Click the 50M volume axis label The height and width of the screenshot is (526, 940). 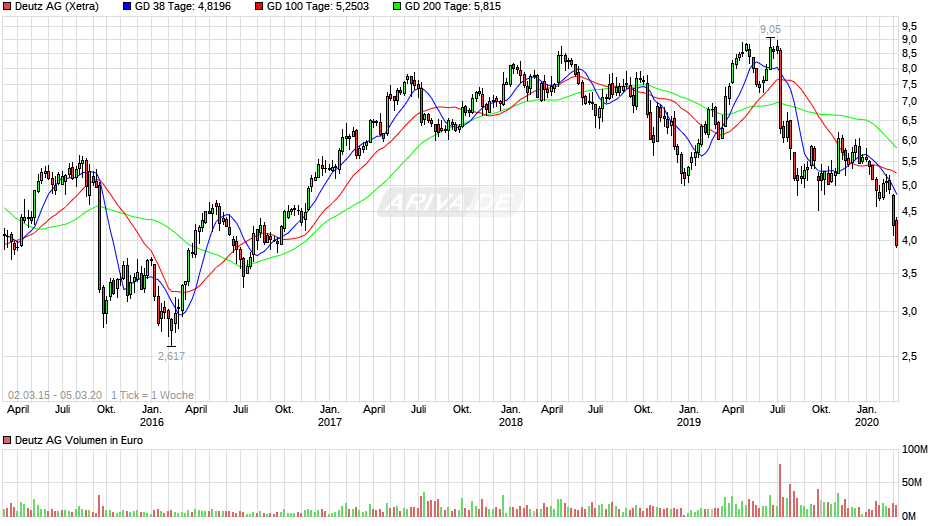[x=912, y=483]
